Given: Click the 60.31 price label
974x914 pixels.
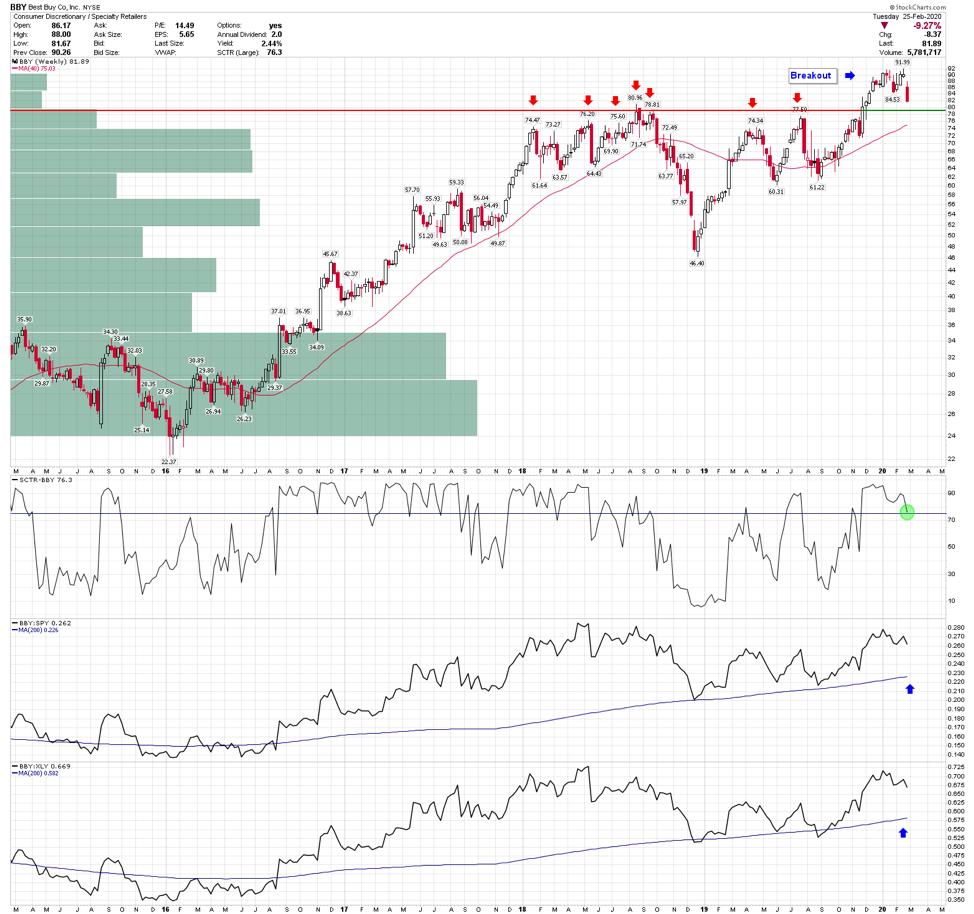Looking at the screenshot, I should coord(776,191).
